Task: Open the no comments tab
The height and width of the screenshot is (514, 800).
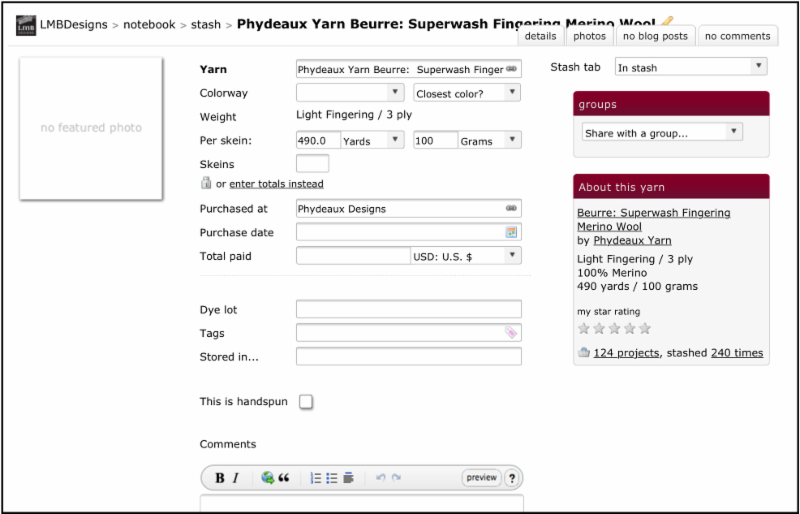Action: point(737,36)
